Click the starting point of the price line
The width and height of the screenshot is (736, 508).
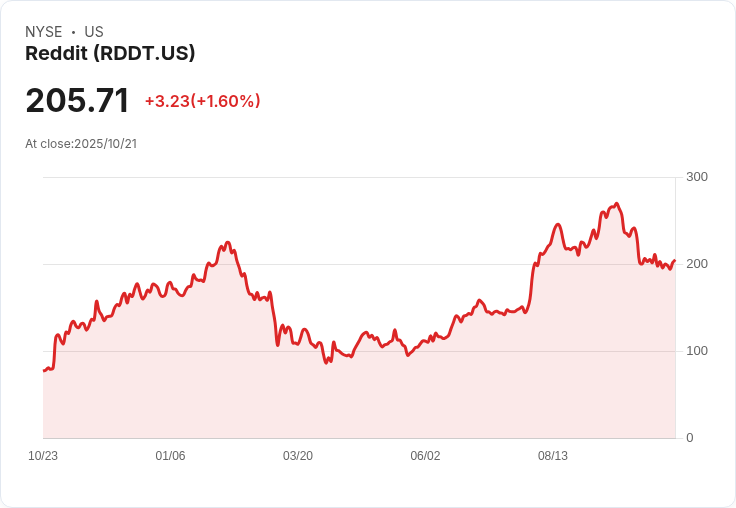[44, 371]
